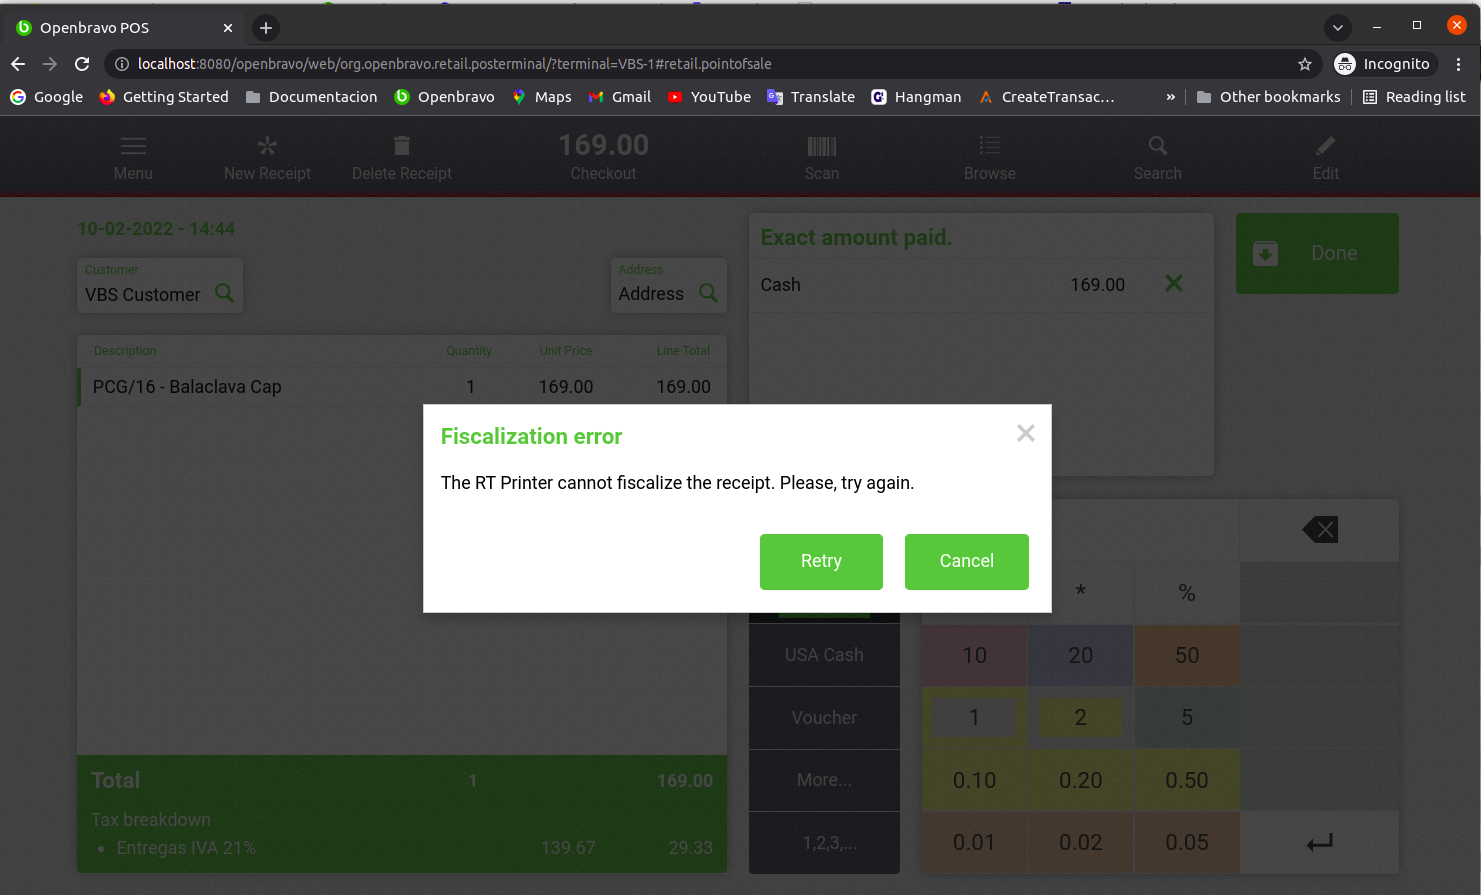
Task: Click the browser address bar URL
Action: (455, 64)
